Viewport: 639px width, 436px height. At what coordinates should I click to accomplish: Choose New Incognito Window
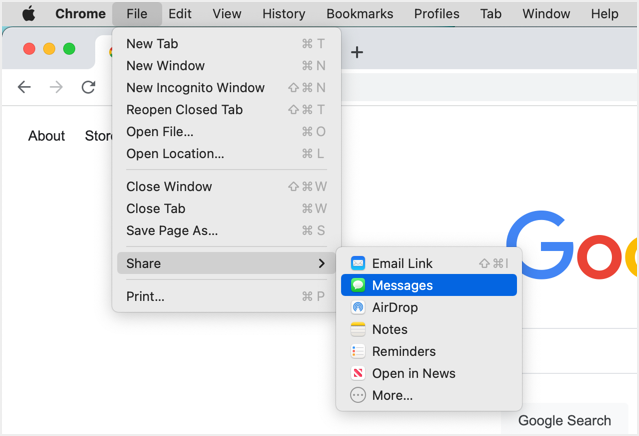click(195, 88)
